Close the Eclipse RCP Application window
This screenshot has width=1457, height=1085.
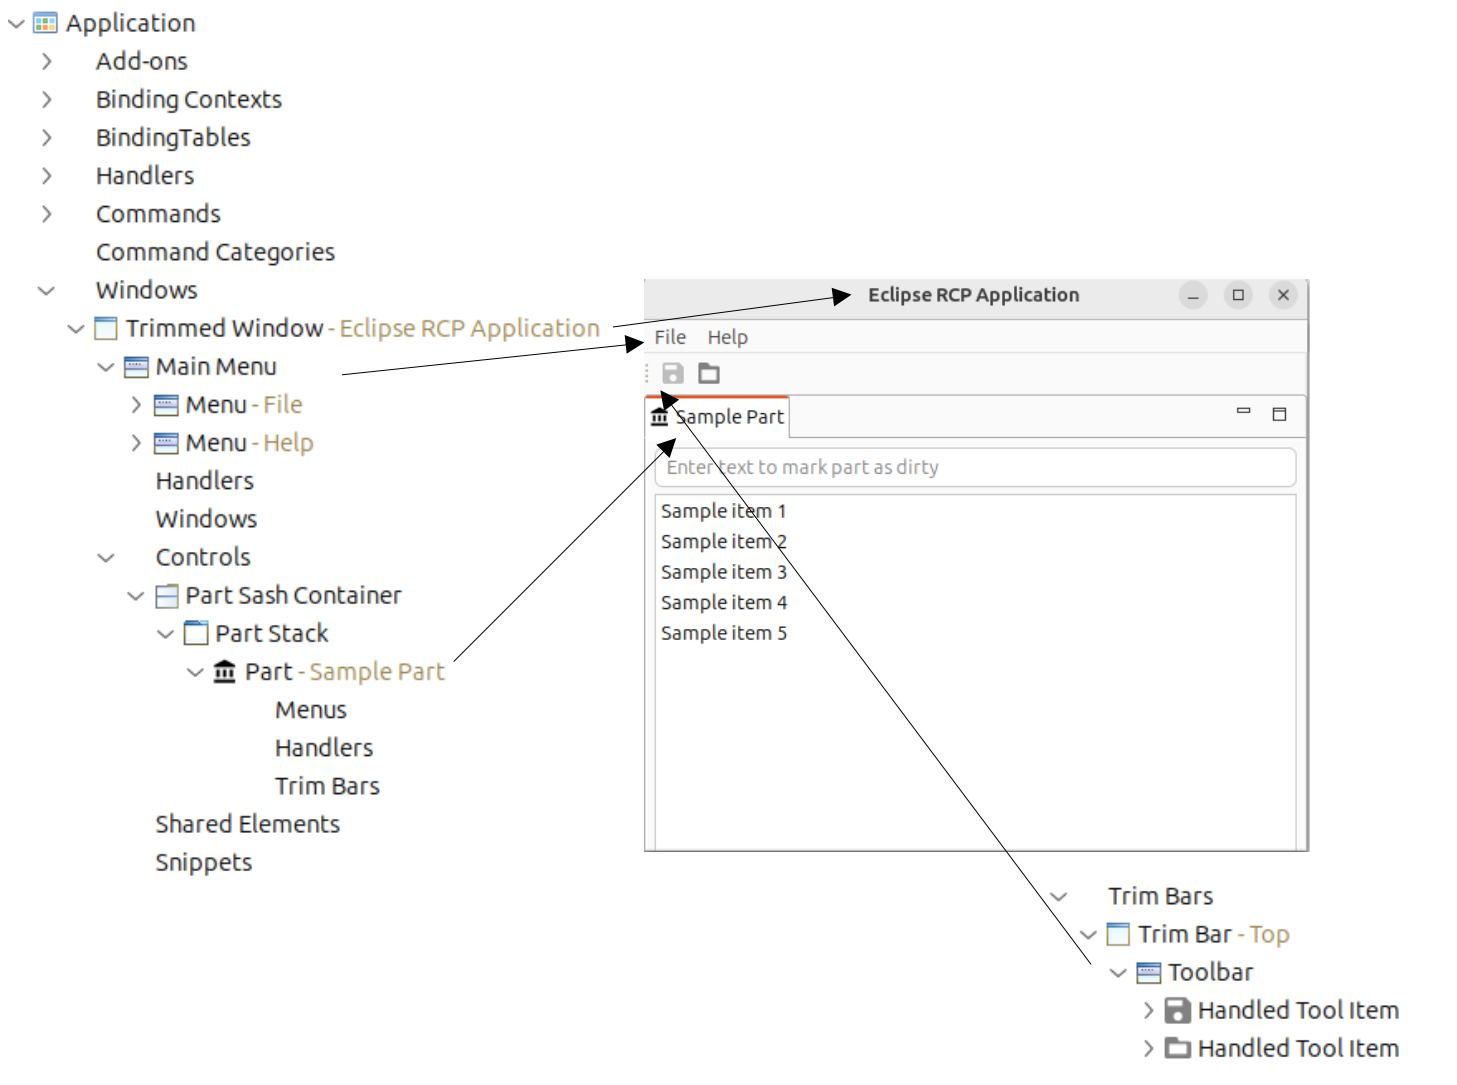1283,295
